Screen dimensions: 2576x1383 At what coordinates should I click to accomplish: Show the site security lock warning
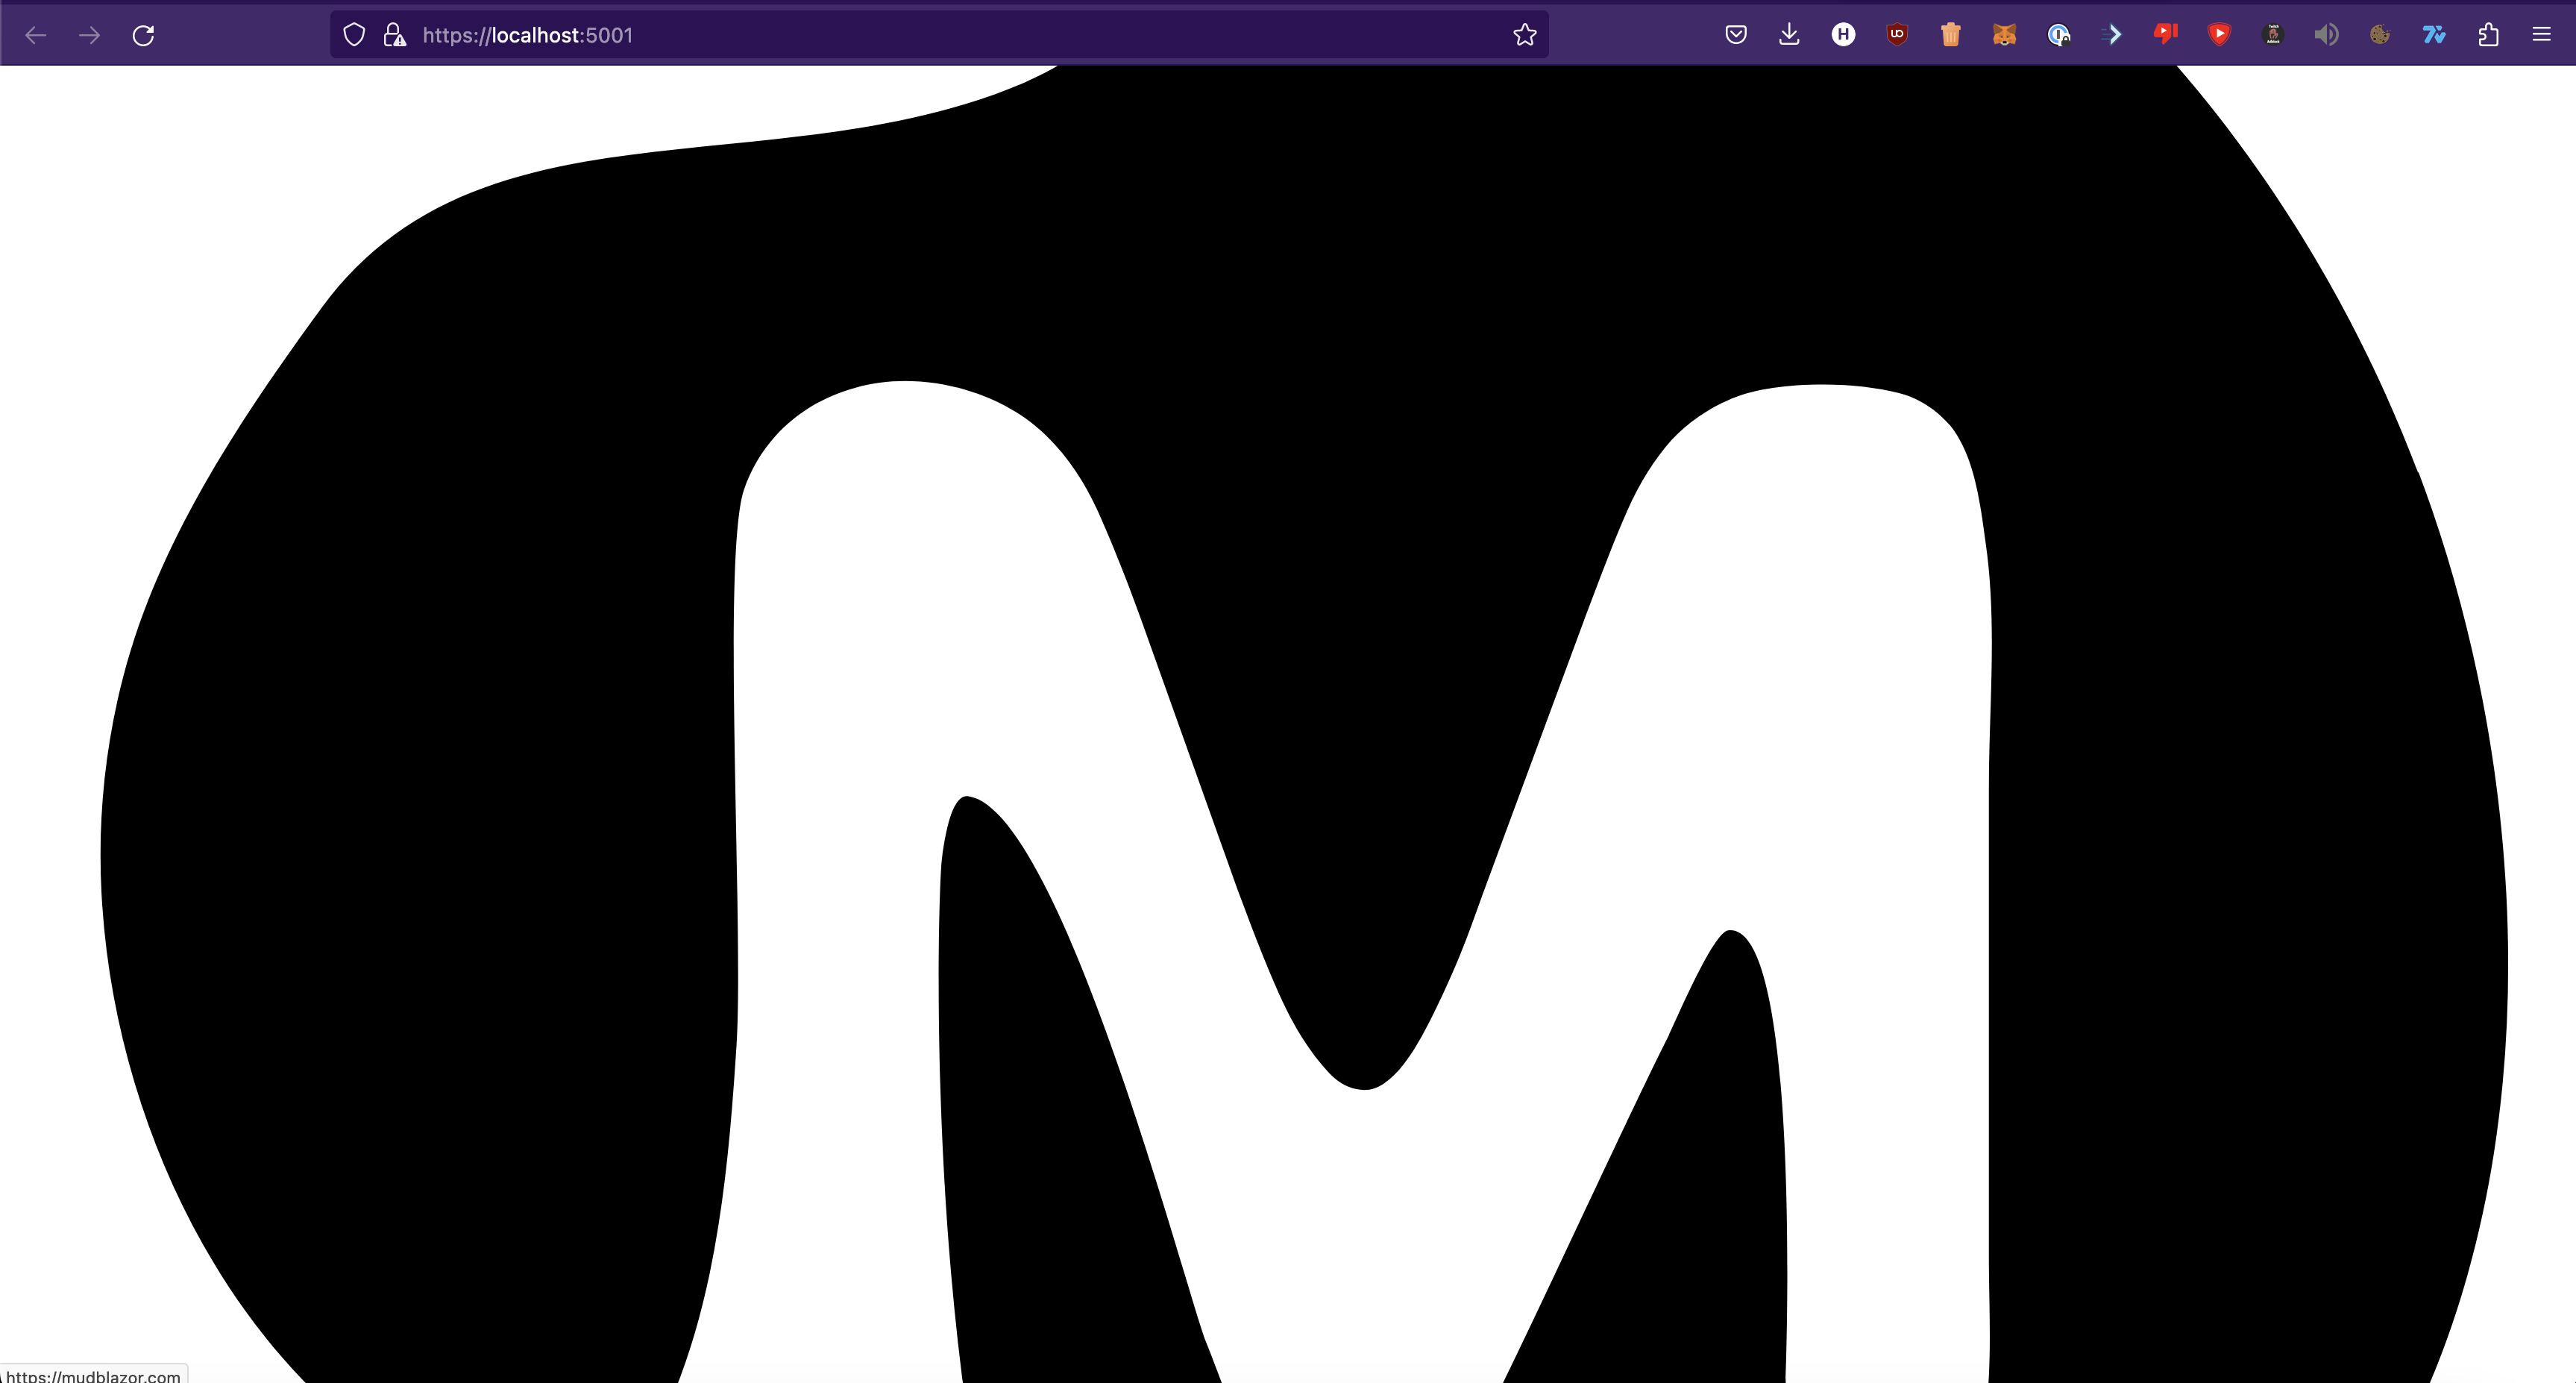pyautogui.click(x=395, y=35)
